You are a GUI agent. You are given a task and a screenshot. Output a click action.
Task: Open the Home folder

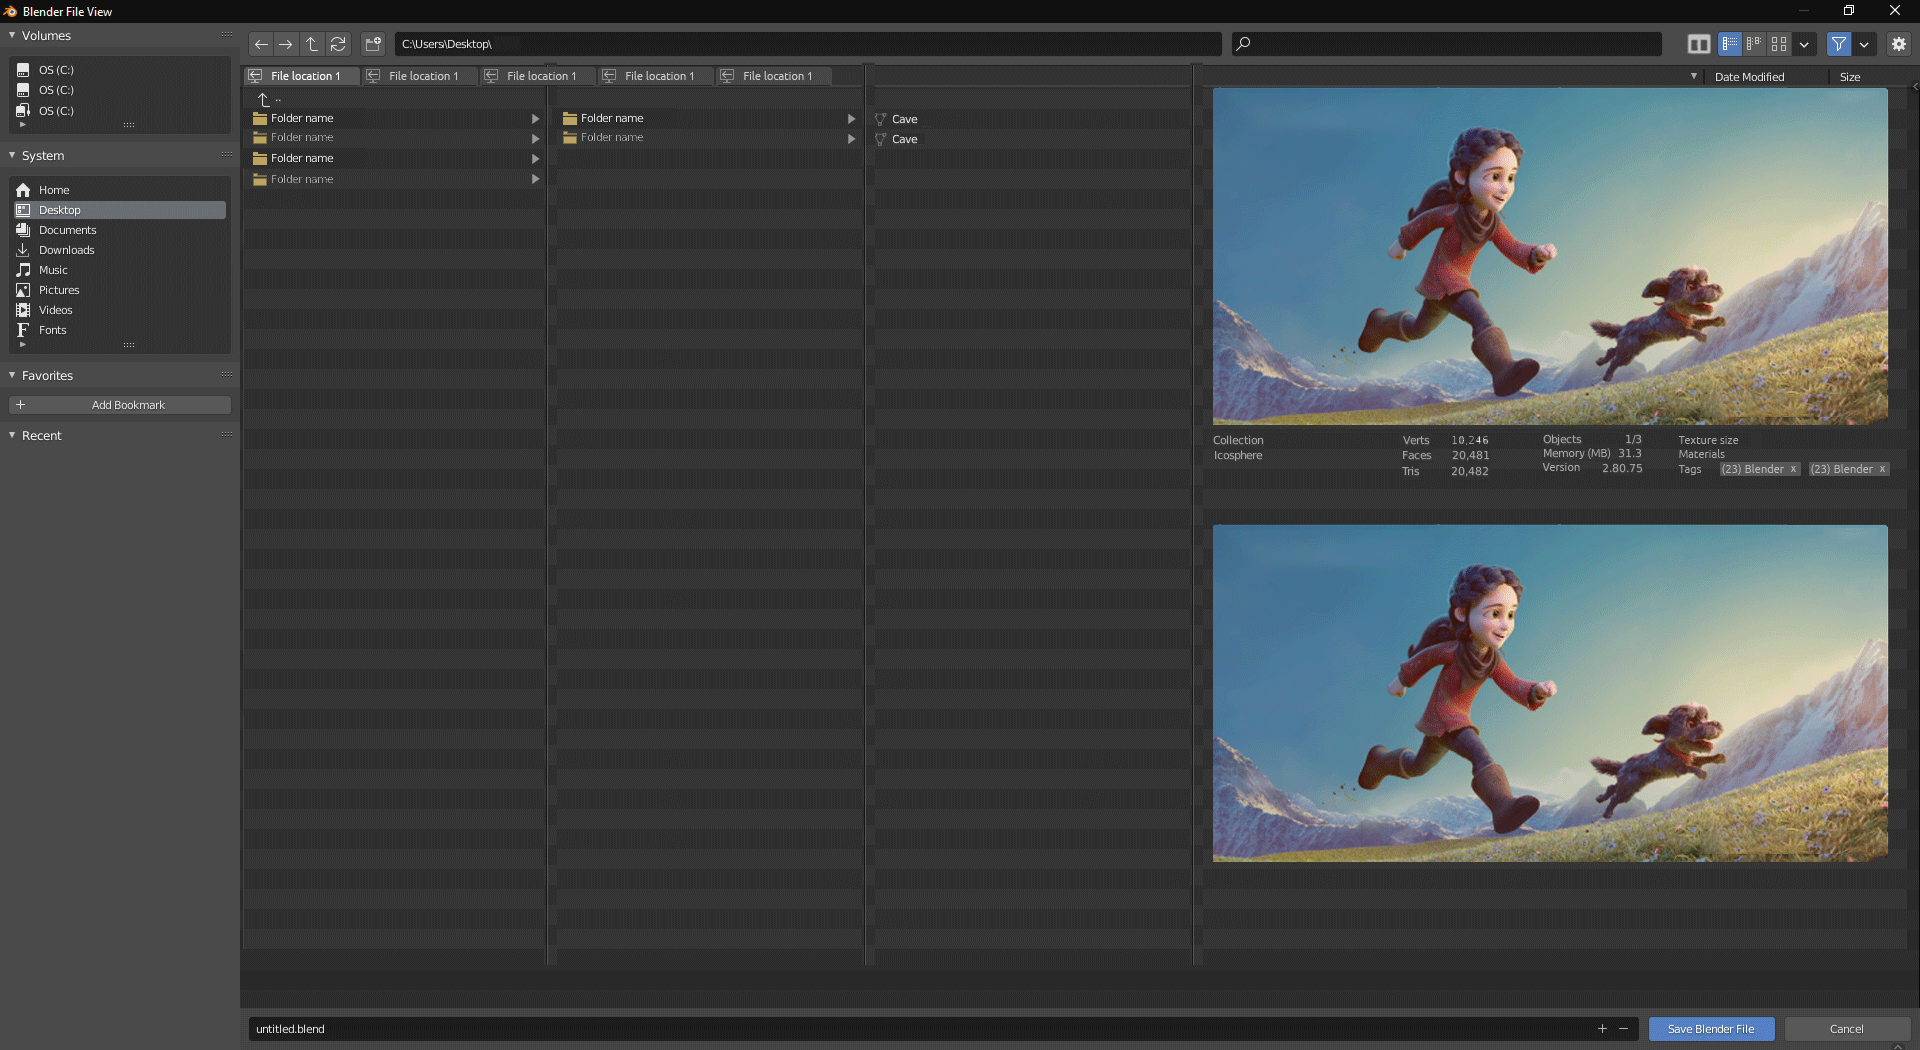tap(119, 190)
